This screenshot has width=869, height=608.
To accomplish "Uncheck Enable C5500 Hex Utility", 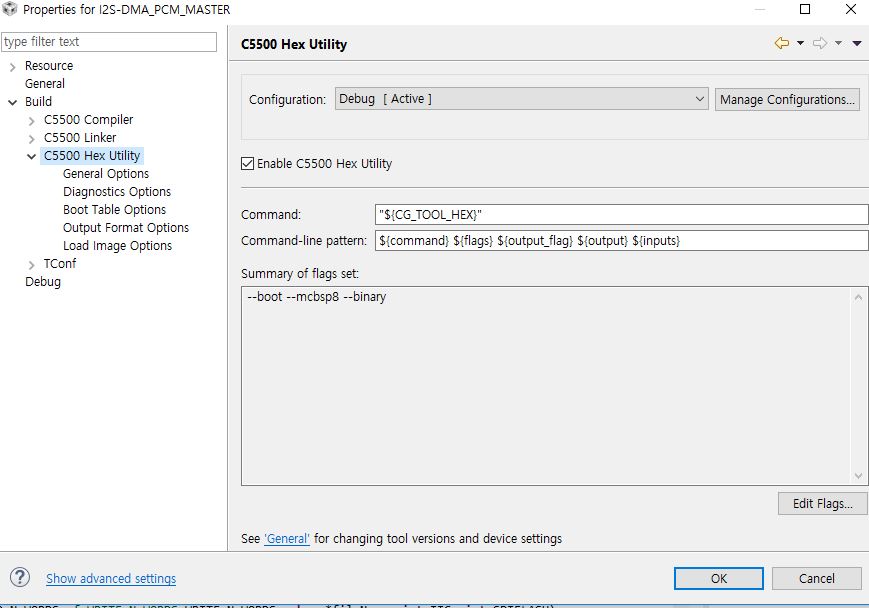I will (245, 164).
